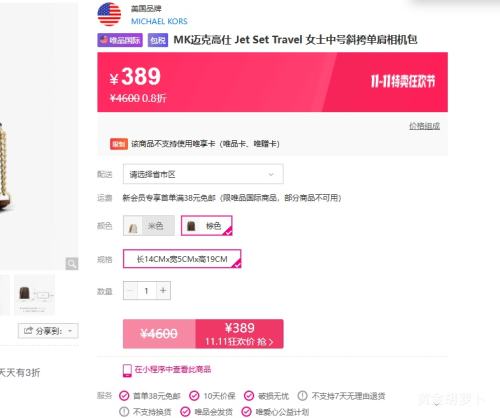Decrease quantity with the minus button

coord(130,291)
